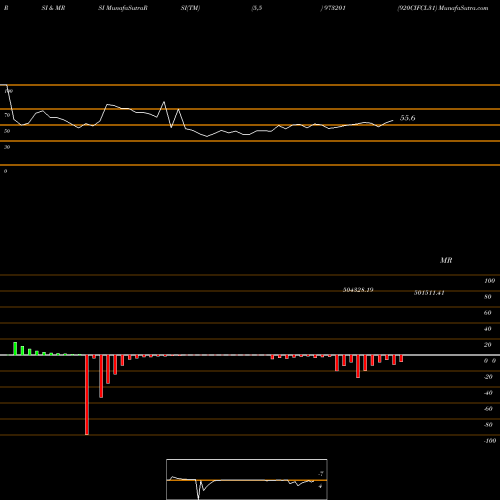500x500 pixels.
Task: Click the SI(TM) header text
Action: point(190,8)
